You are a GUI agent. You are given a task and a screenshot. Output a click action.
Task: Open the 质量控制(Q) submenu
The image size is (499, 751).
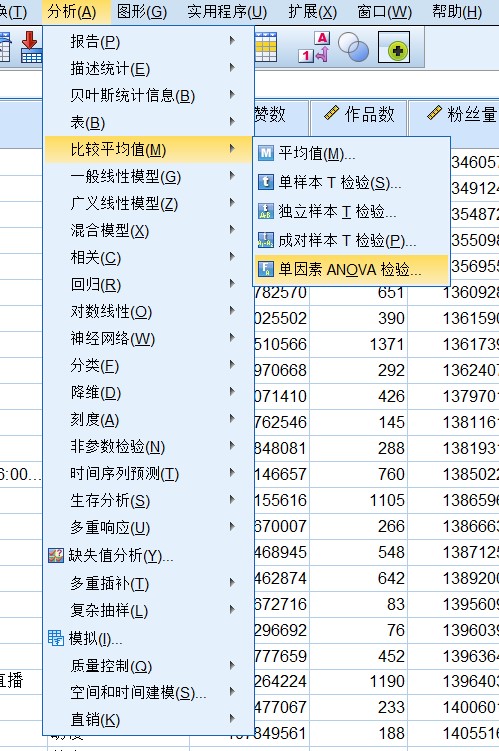pos(149,666)
